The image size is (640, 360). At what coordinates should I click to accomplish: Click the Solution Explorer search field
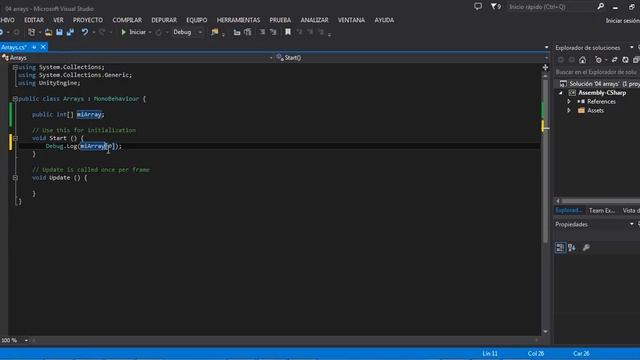point(597,72)
